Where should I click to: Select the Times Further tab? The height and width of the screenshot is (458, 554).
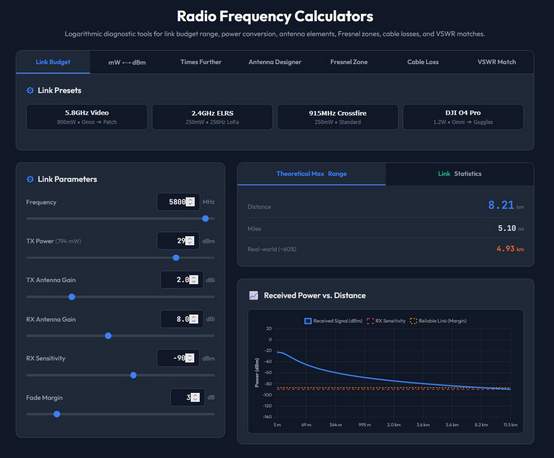(201, 62)
